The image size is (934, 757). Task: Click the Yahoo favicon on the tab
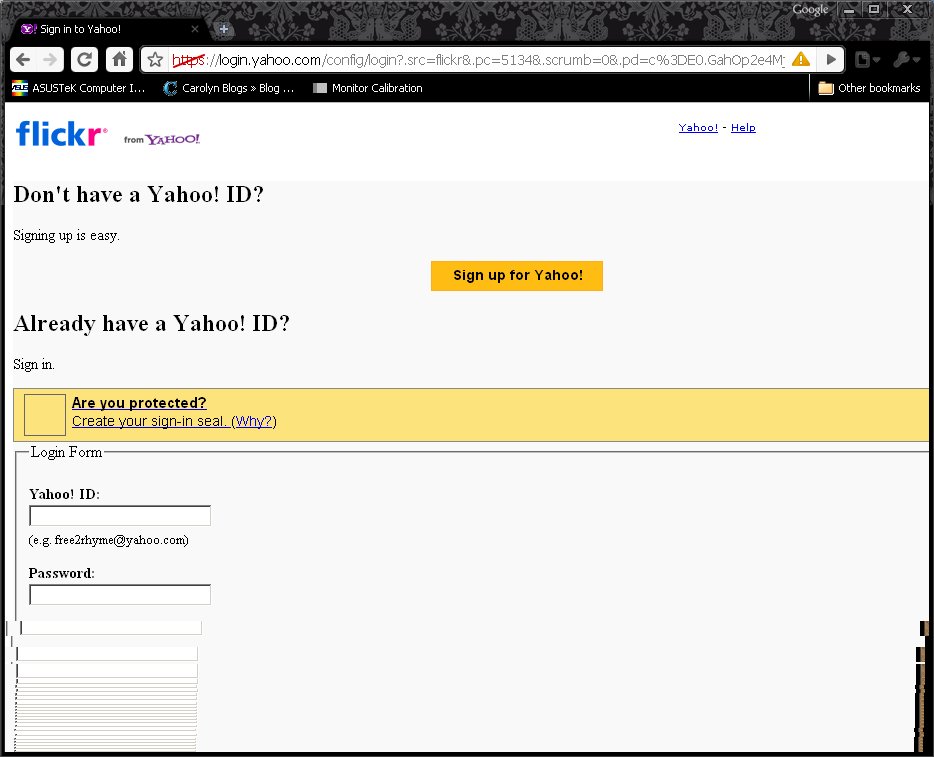point(29,29)
